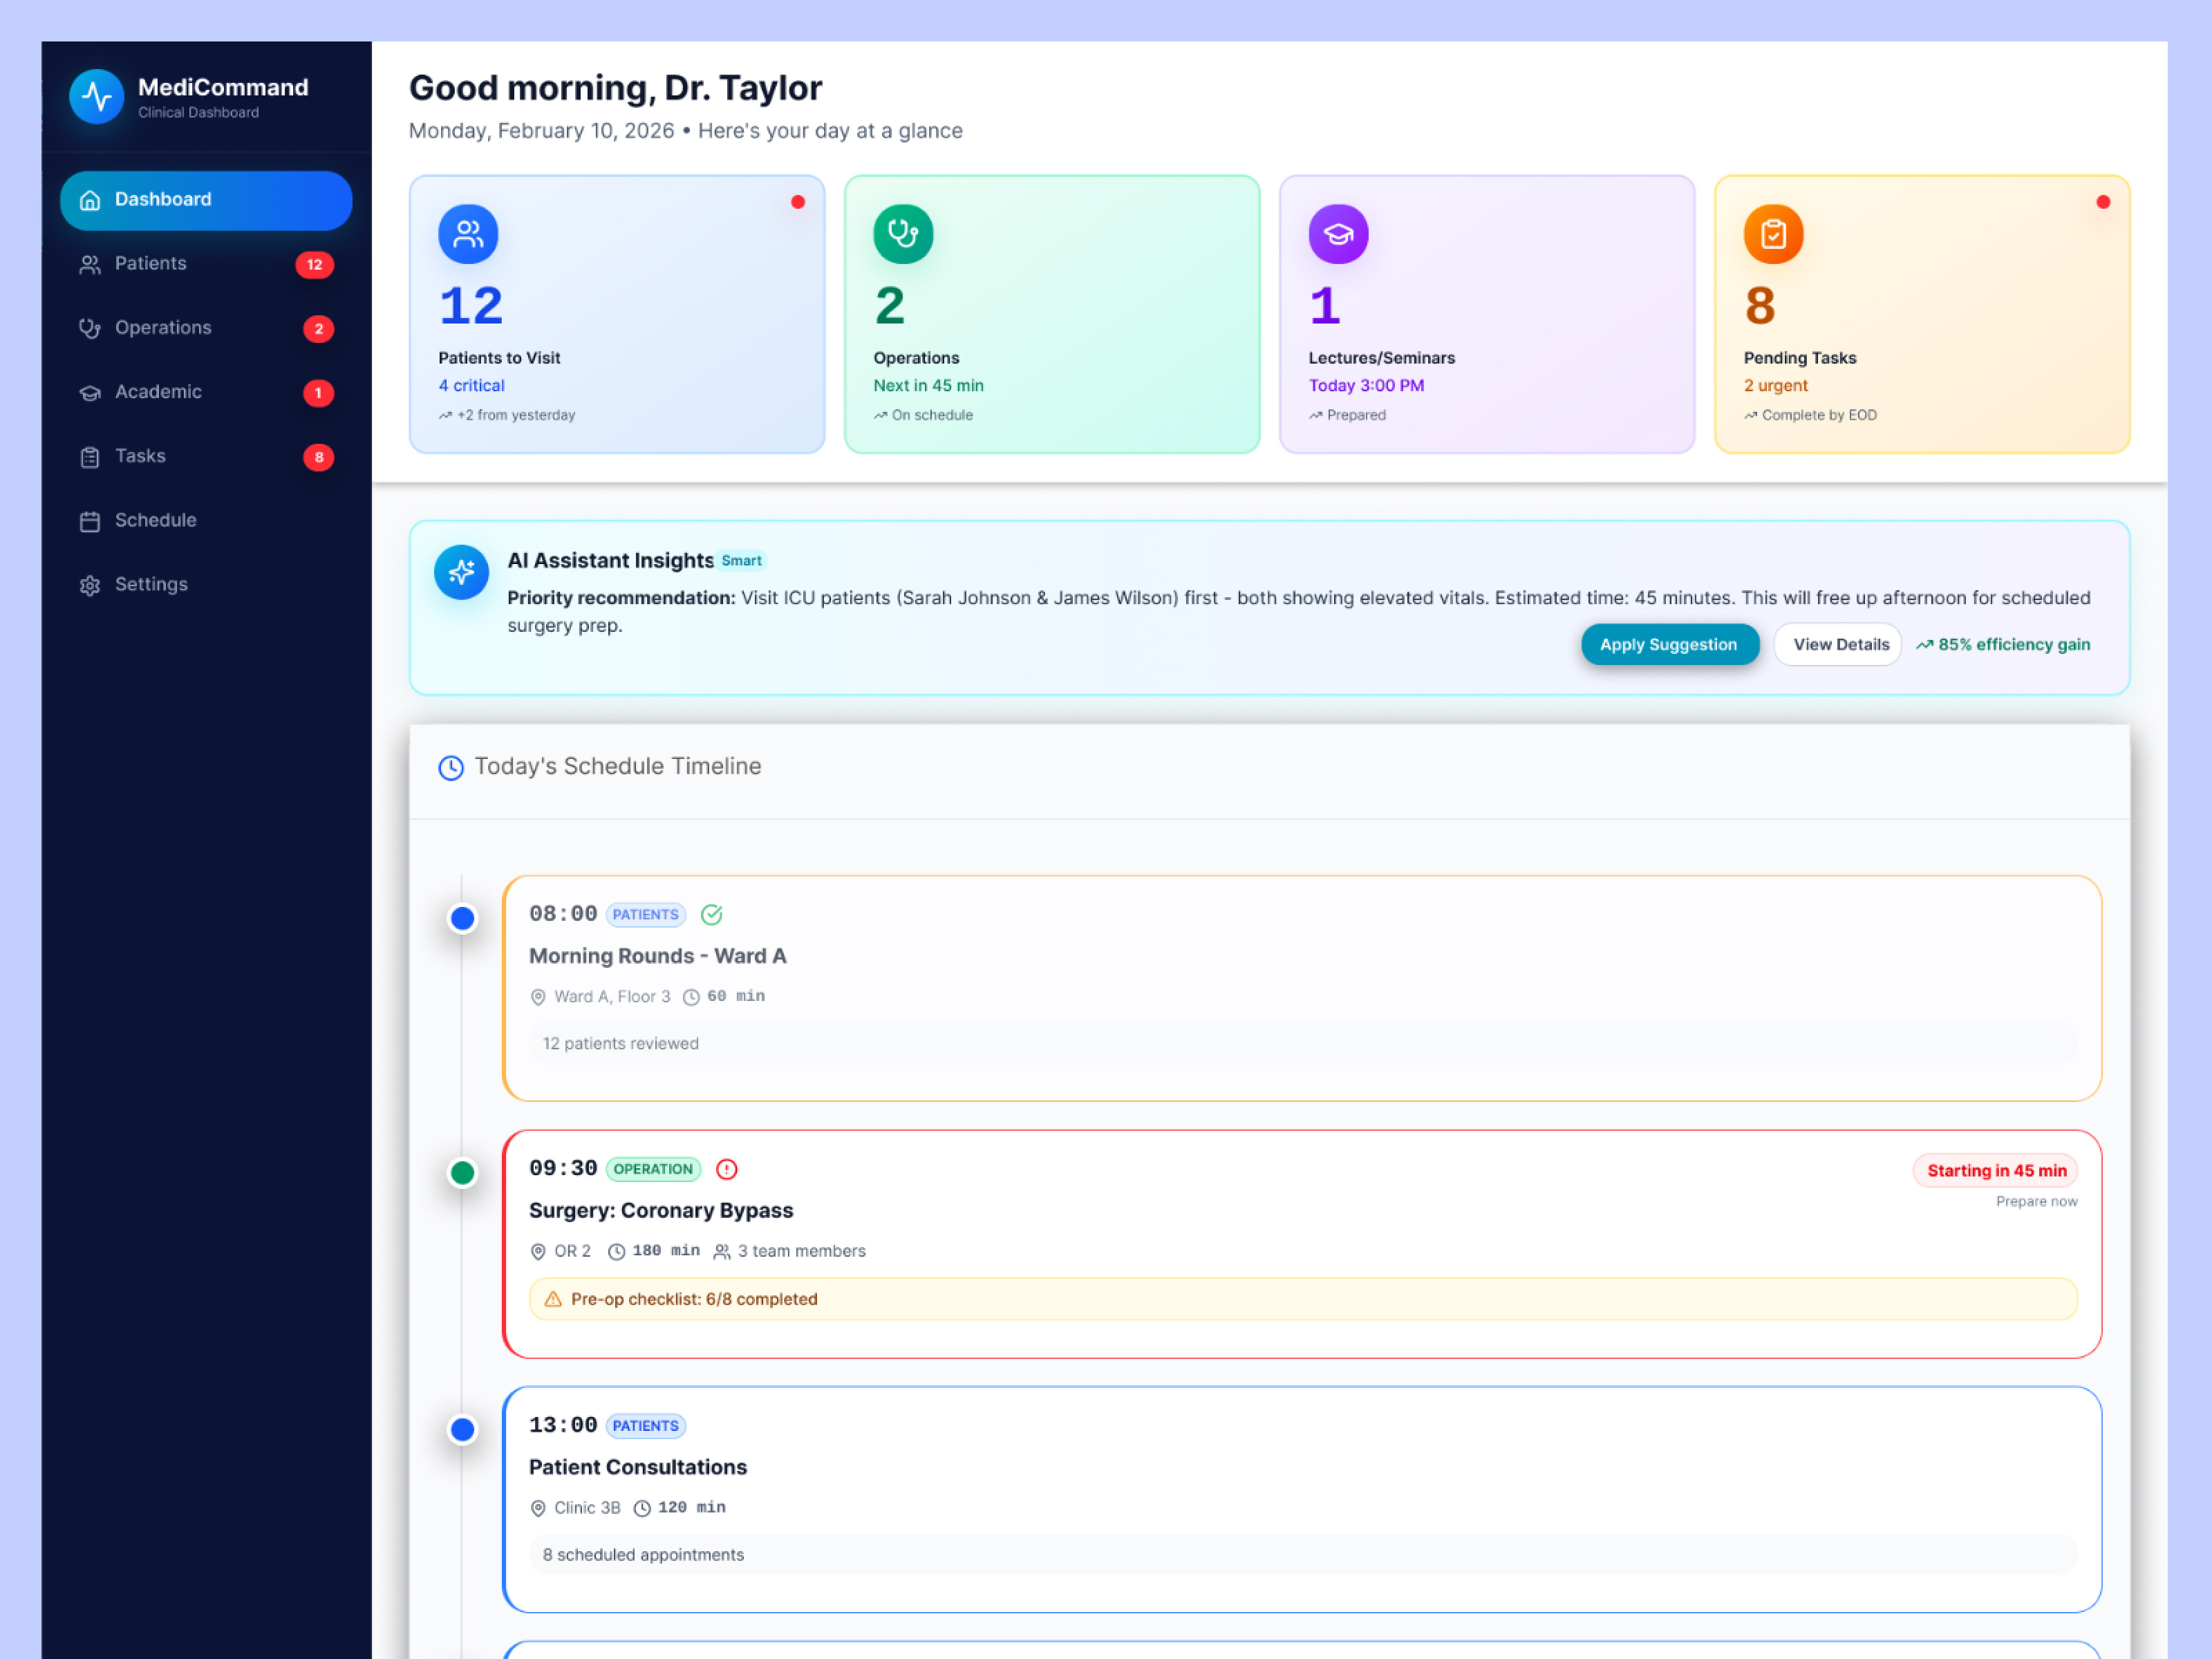Open Schedule via the calendar icon
The image size is (2212, 1659).
[90, 520]
